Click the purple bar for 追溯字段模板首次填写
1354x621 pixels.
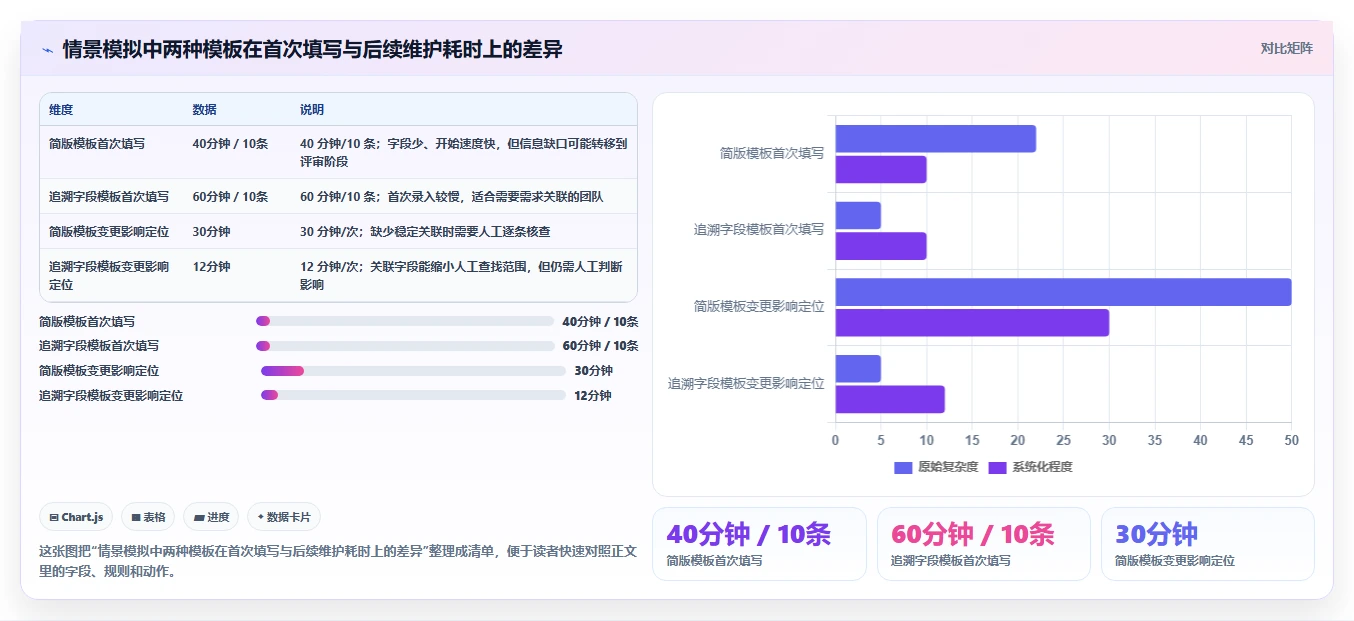tap(880, 246)
